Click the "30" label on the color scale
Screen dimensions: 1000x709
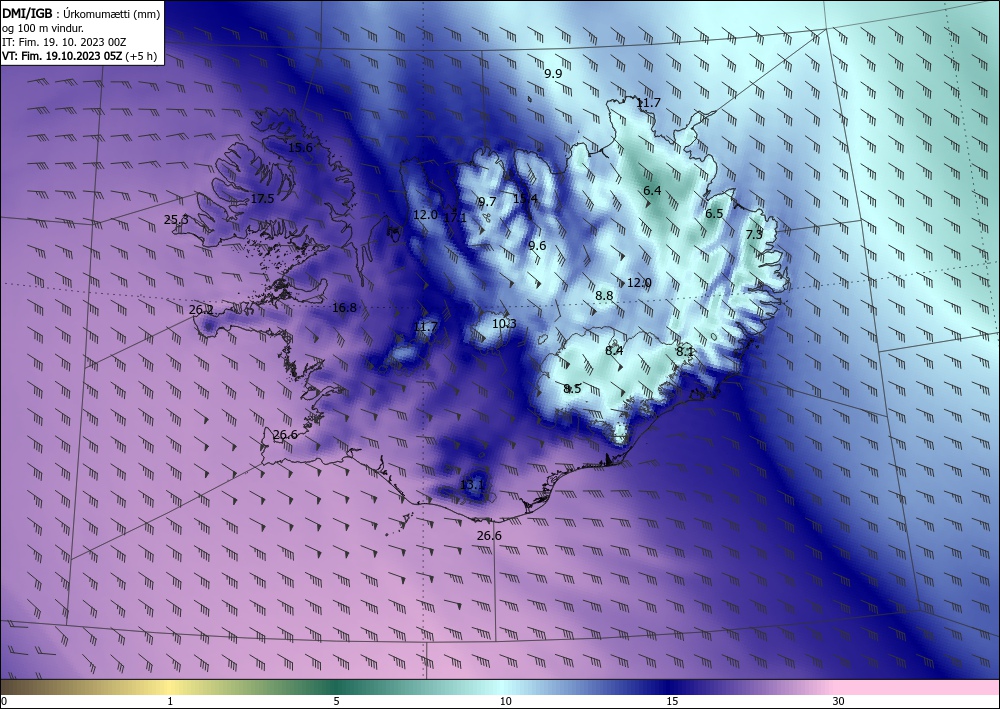[x=838, y=701]
